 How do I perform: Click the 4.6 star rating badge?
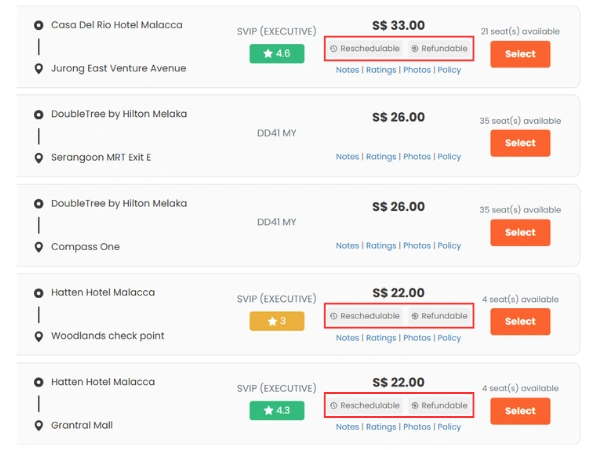[277, 54]
